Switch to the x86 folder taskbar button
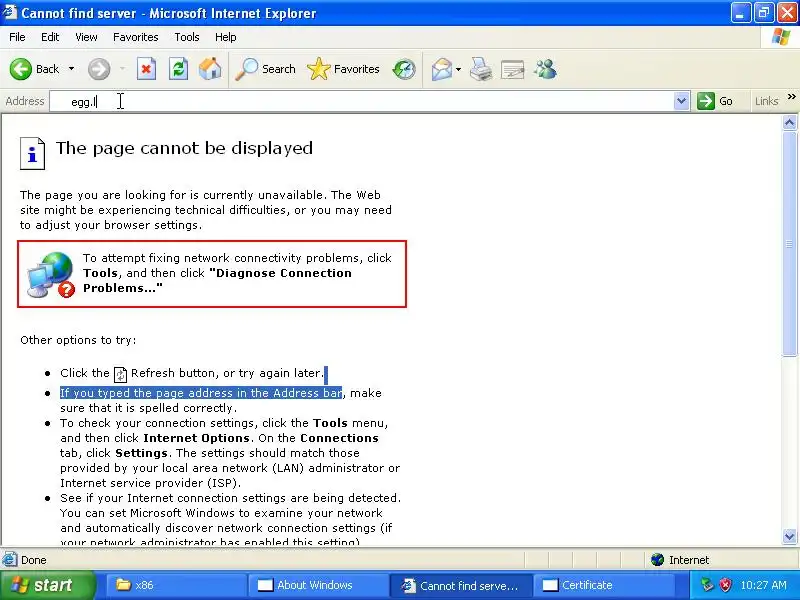This screenshot has height=600, width=800. (176, 585)
